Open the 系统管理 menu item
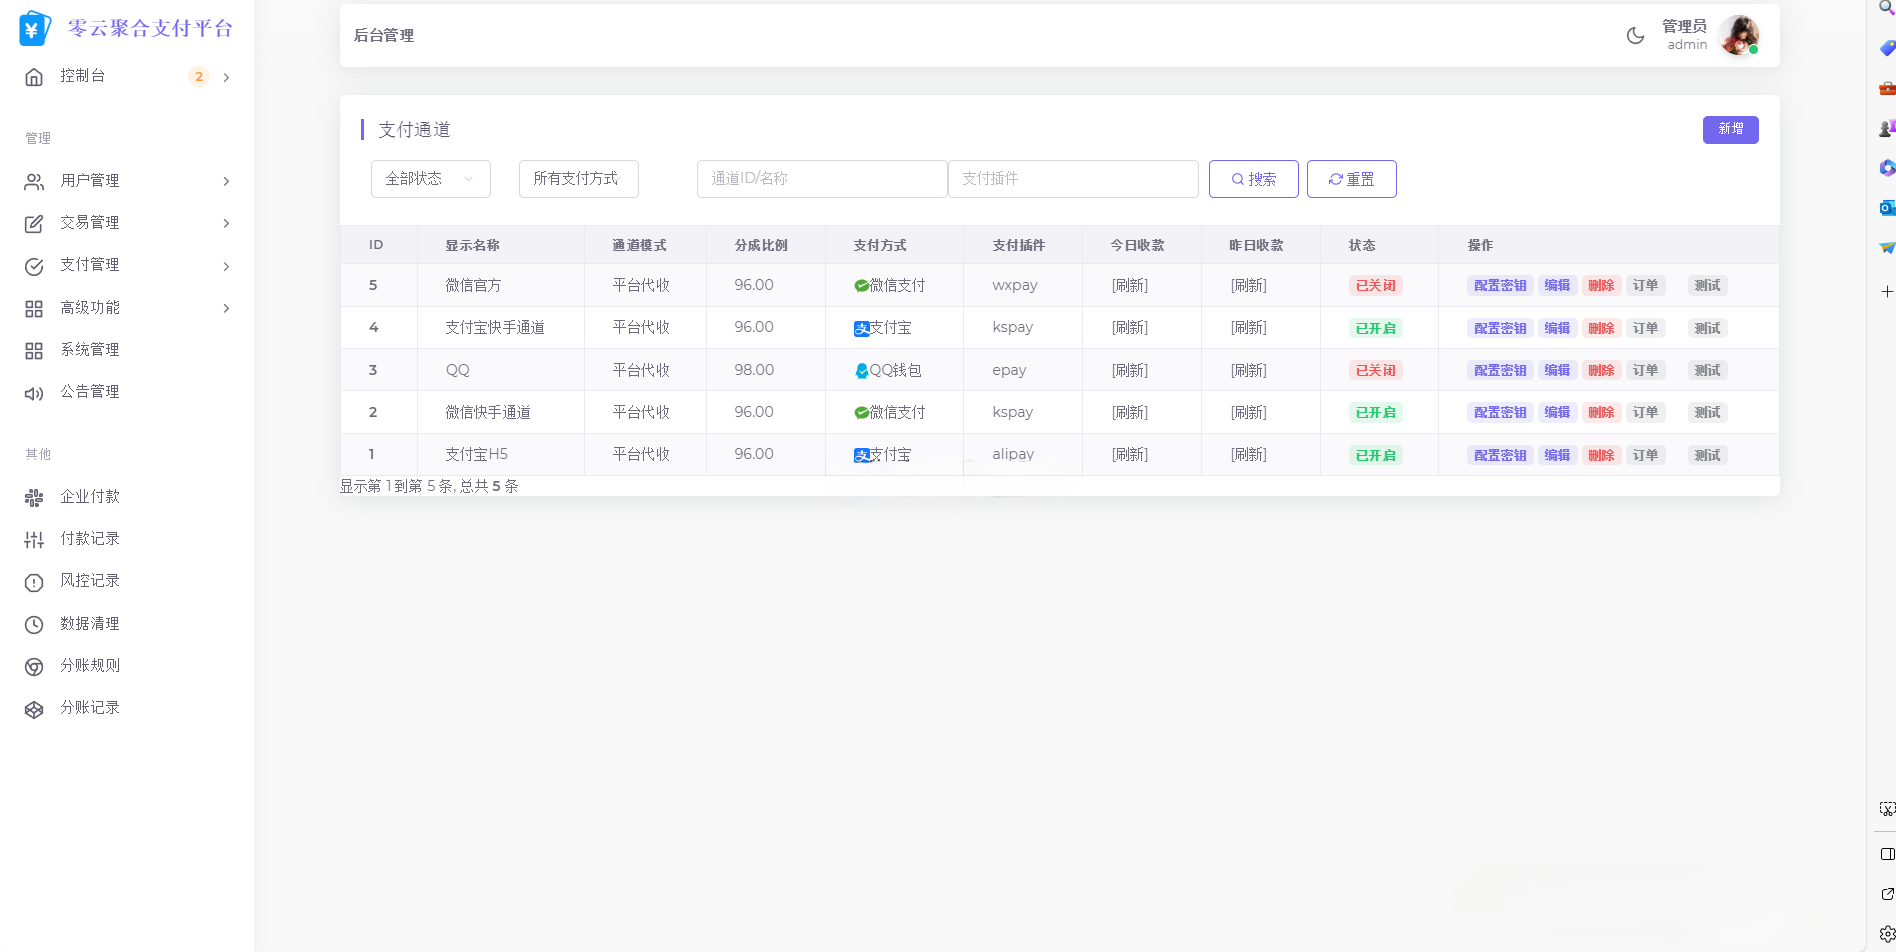 click(x=89, y=350)
